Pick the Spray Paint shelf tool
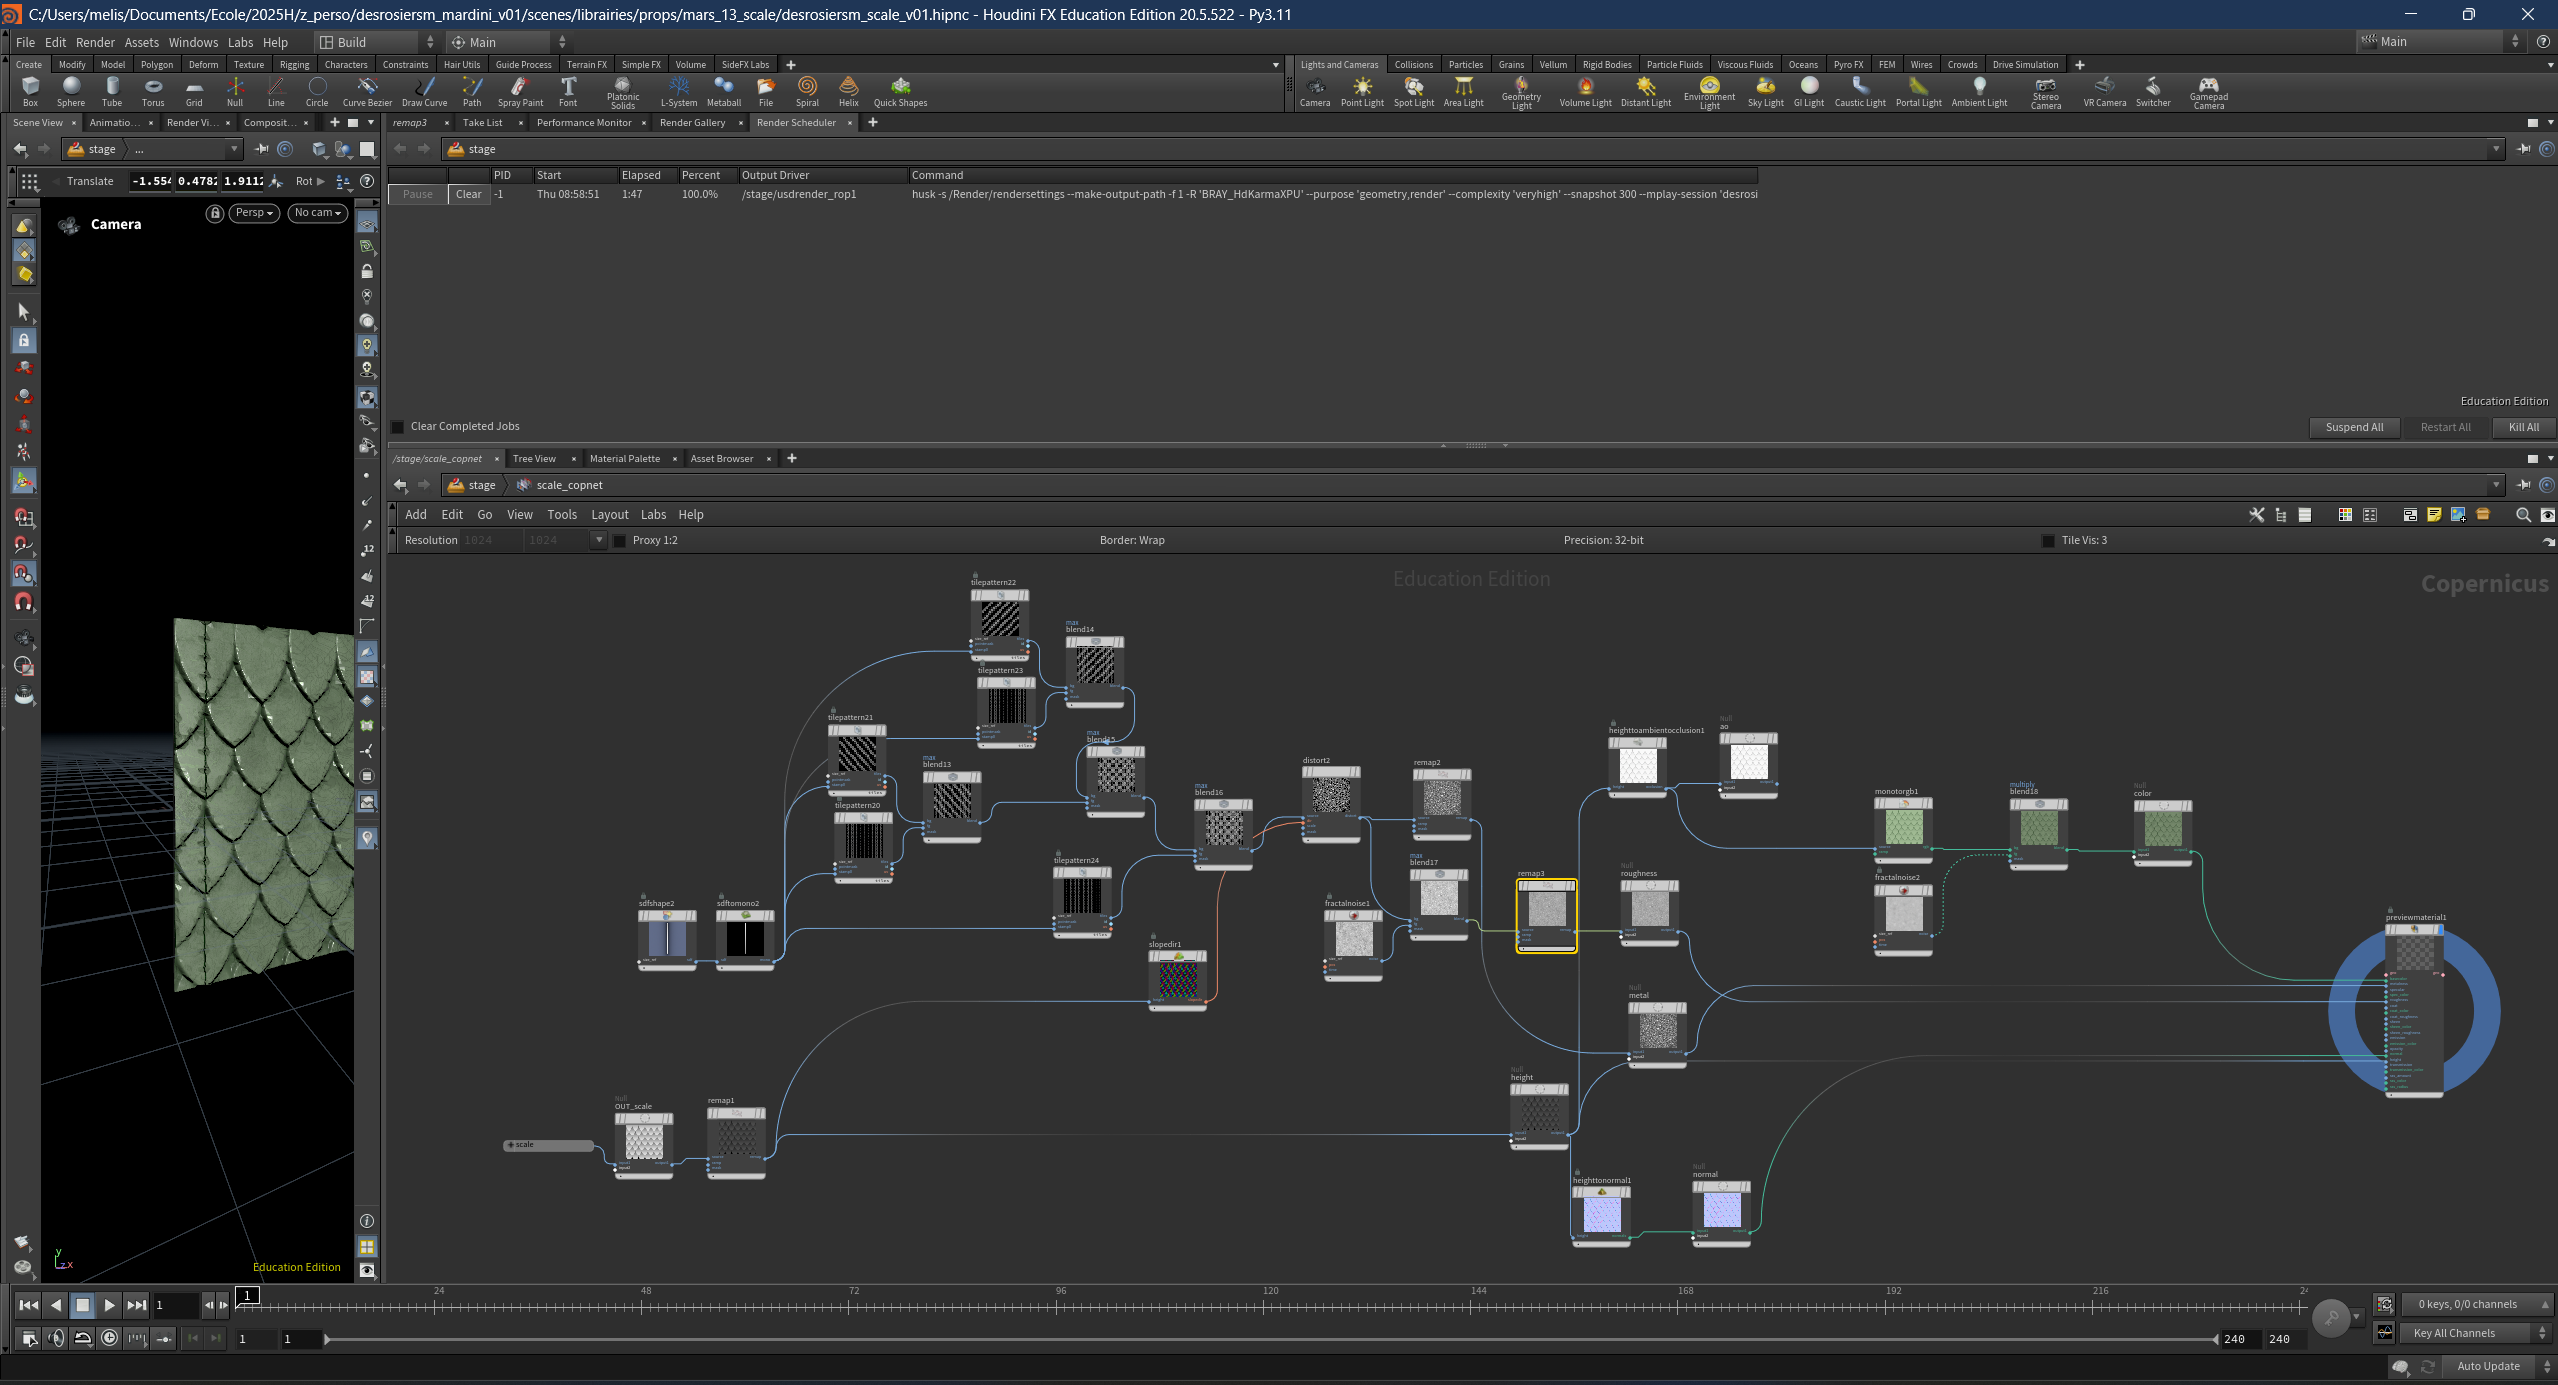 (x=520, y=91)
